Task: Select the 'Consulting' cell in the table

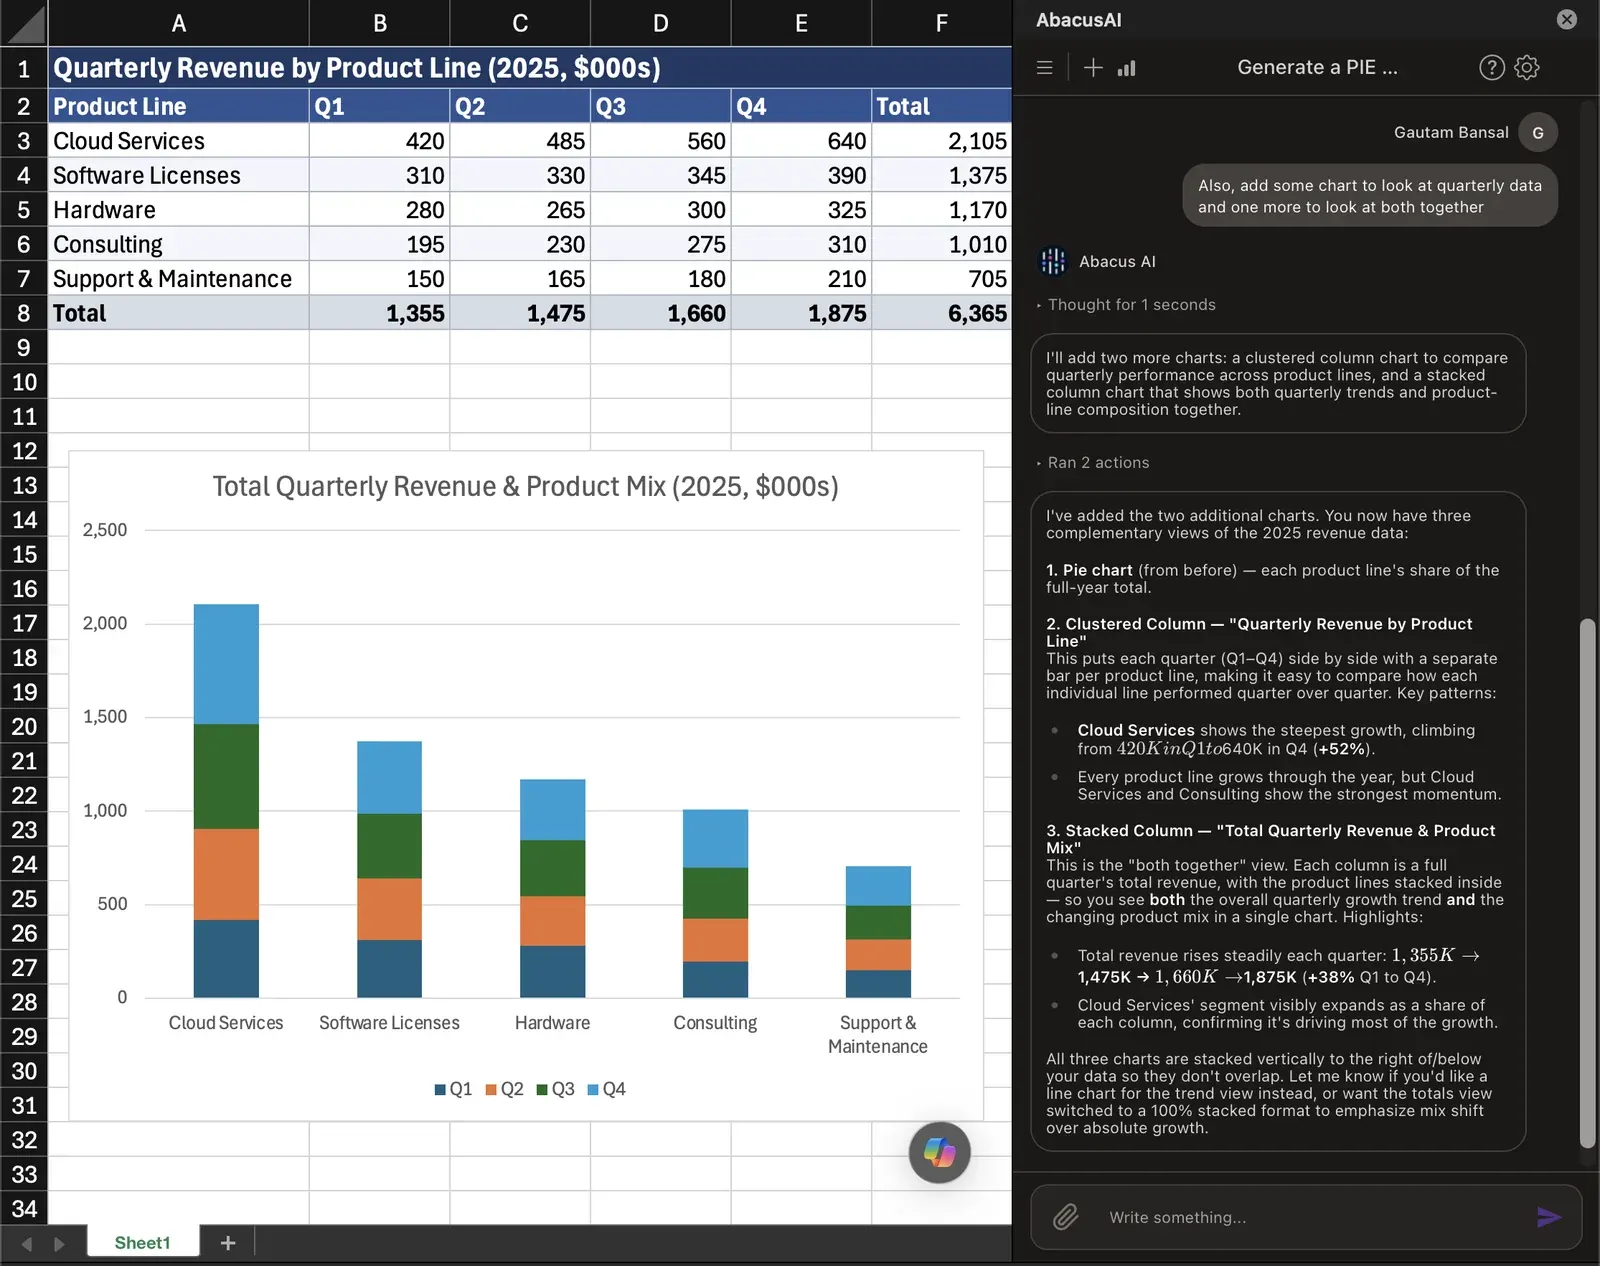Action: 178,244
